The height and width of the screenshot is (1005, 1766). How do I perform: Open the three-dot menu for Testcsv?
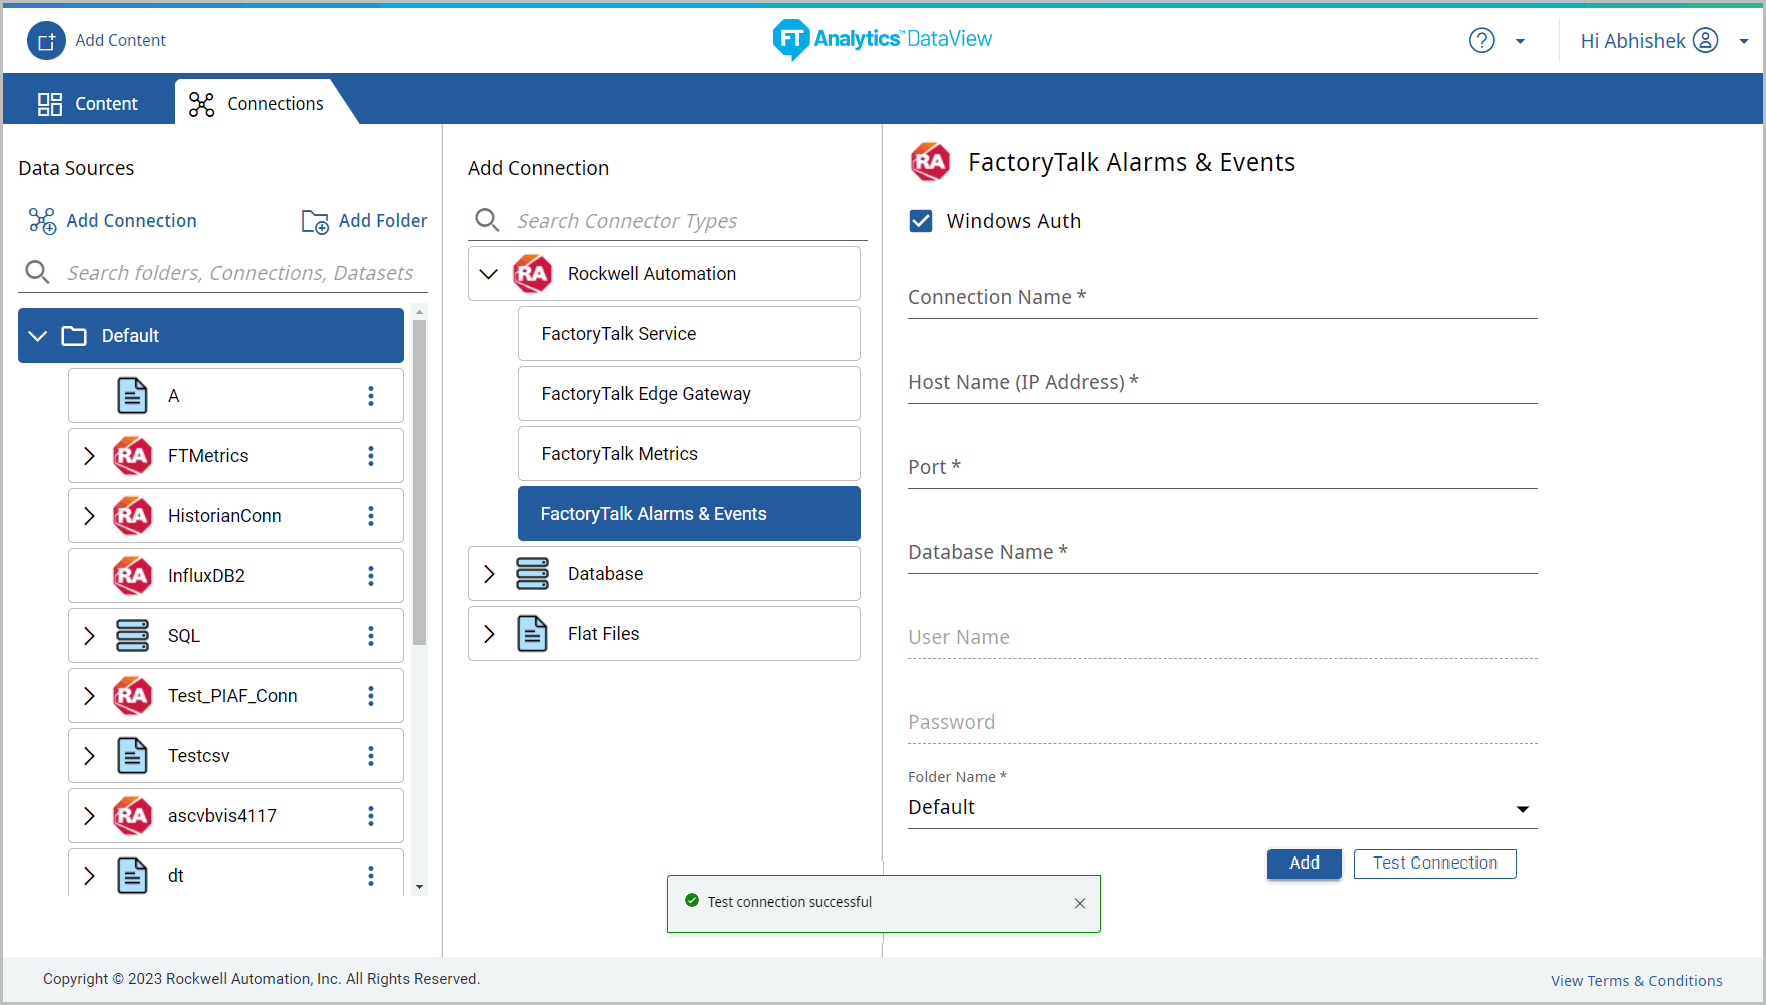click(x=371, y=756)
